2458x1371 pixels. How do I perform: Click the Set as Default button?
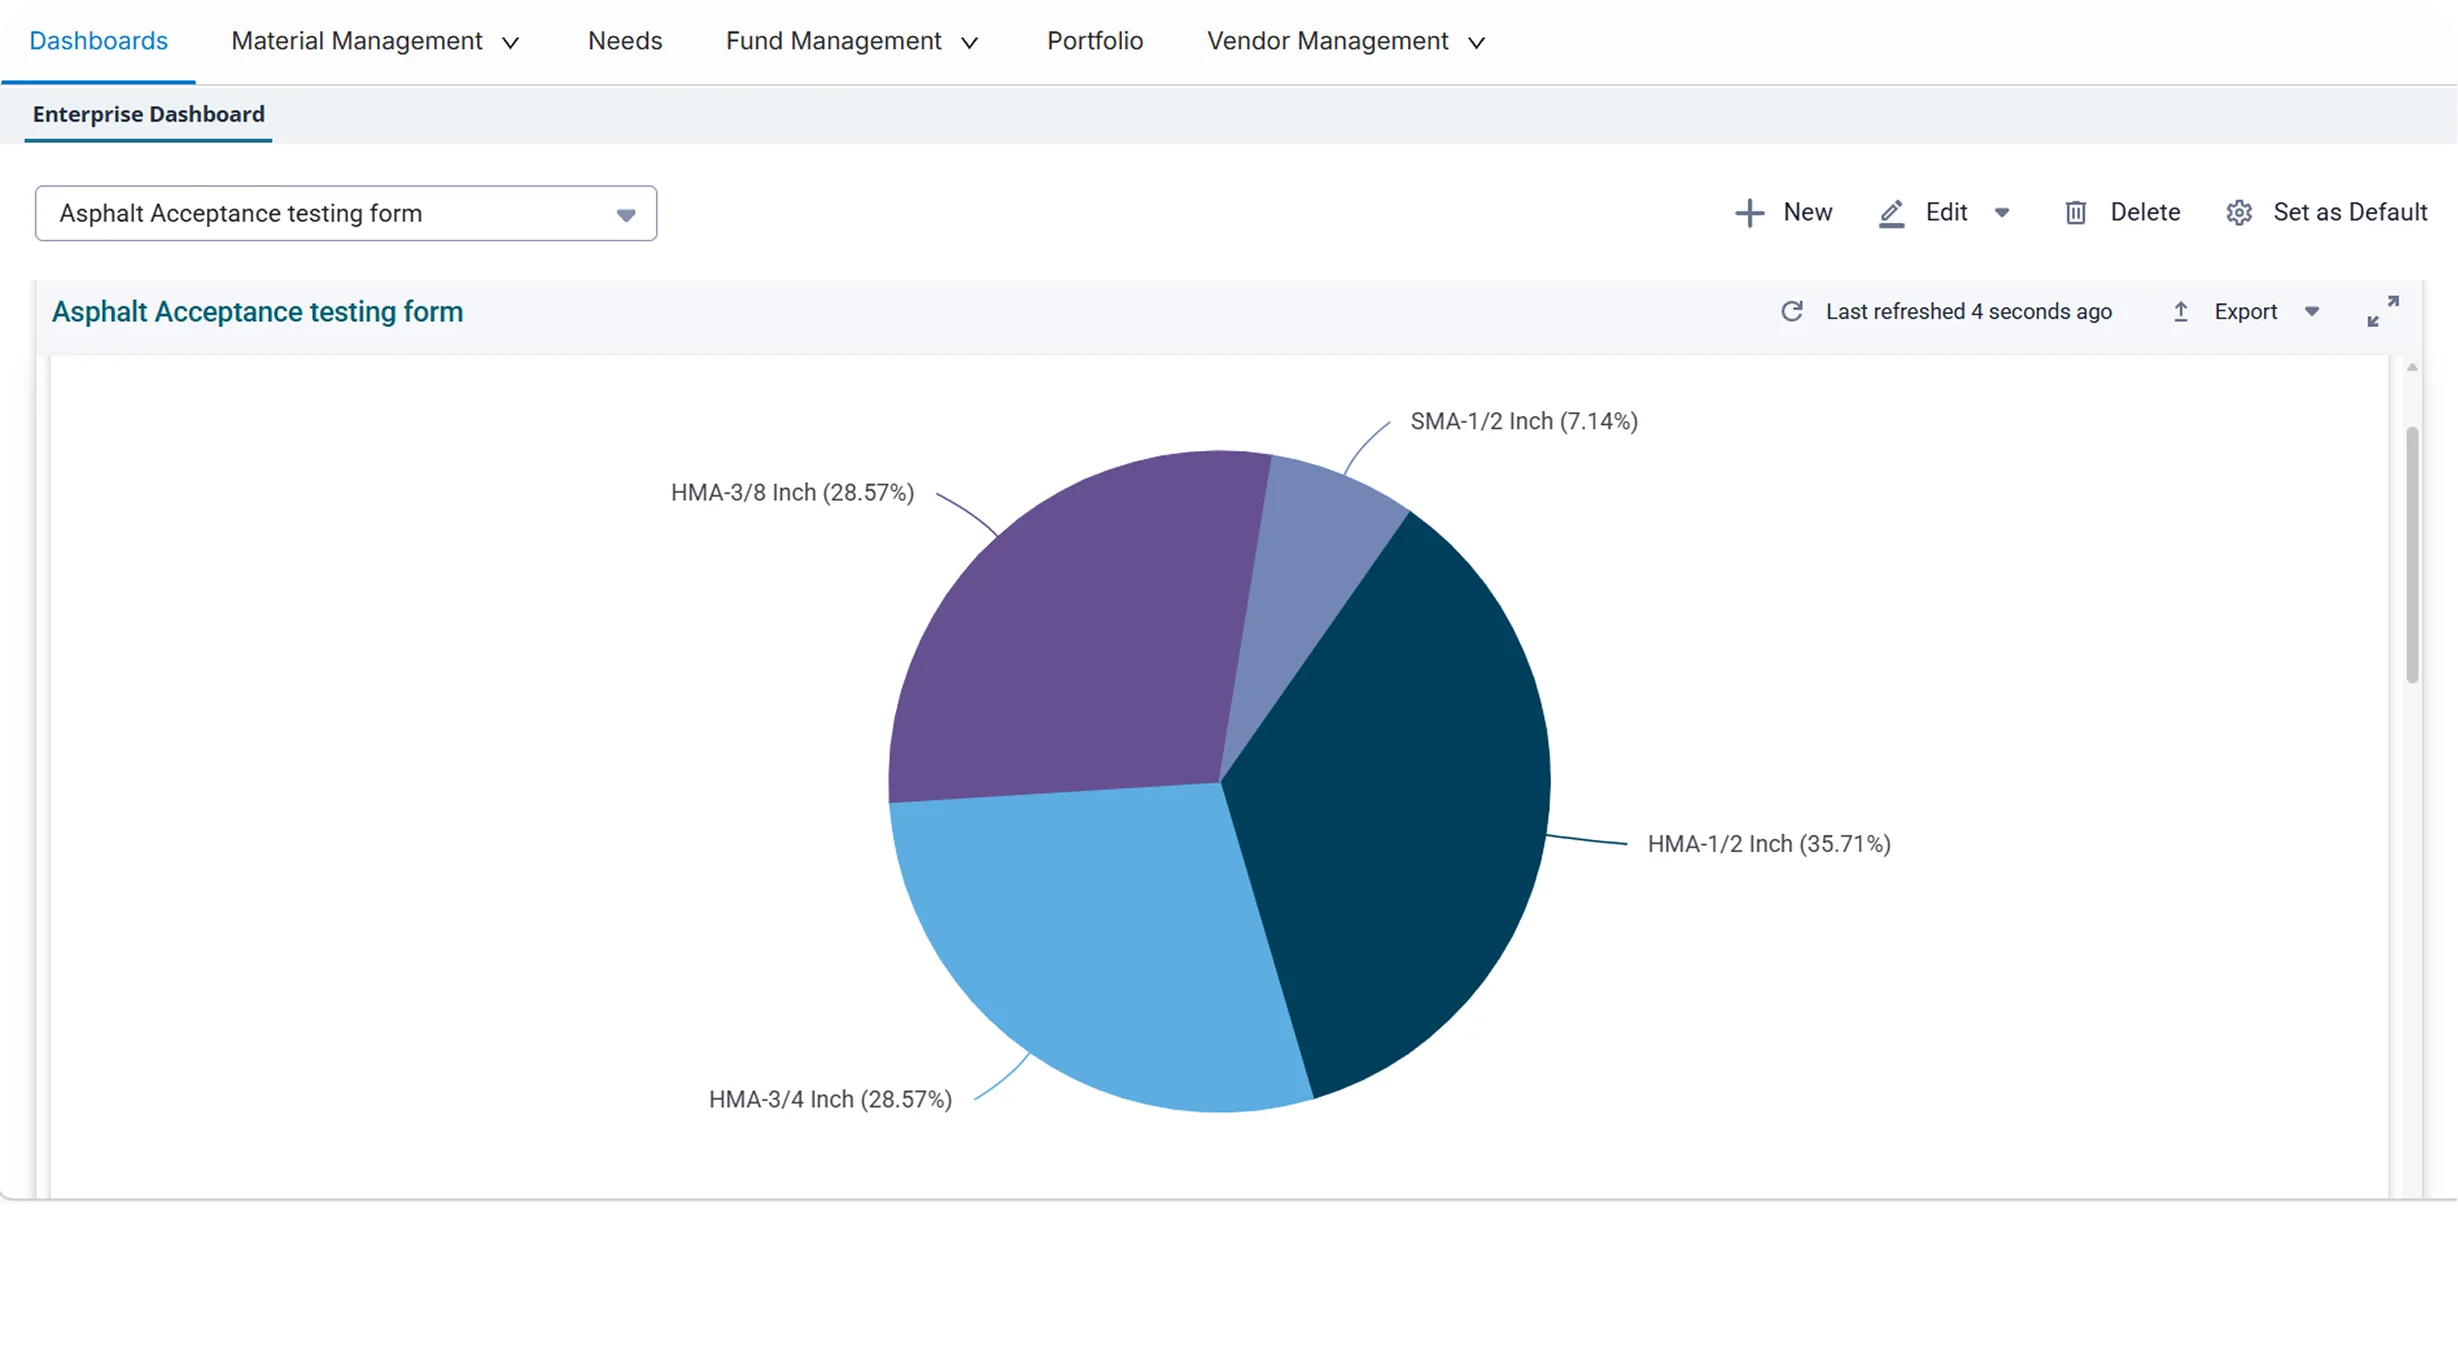click(x=2327, y=213)
